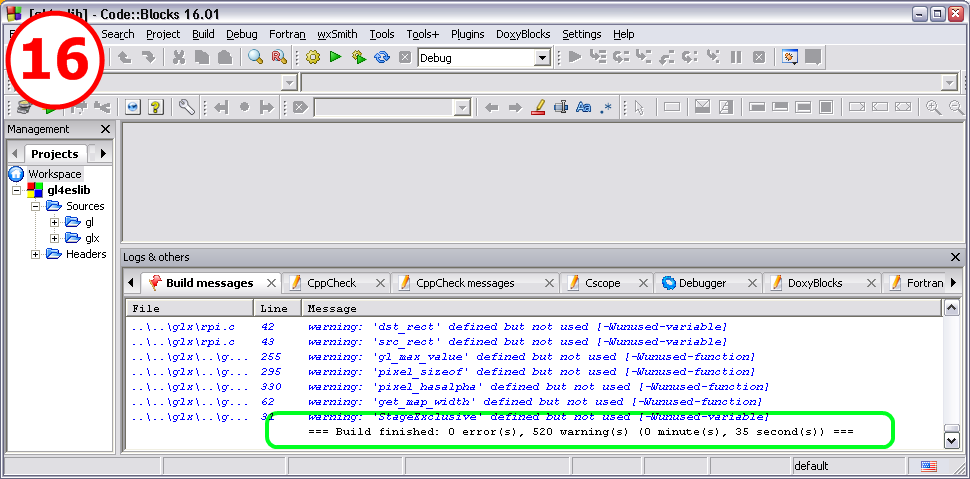Click the Cut scissors icon
Viewport: 970px width, 479px height.
click(179, 58)
